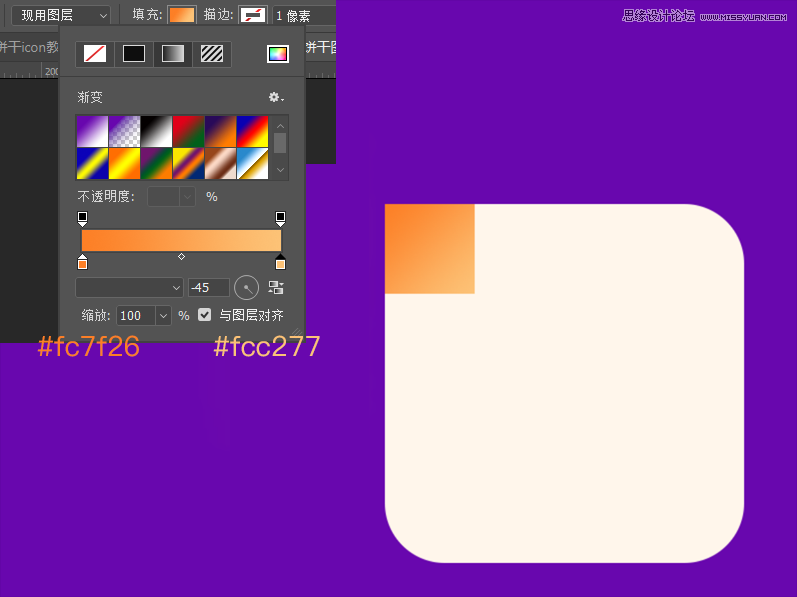
Task: Choose the purple to white gradient preset
Action: 92,132
